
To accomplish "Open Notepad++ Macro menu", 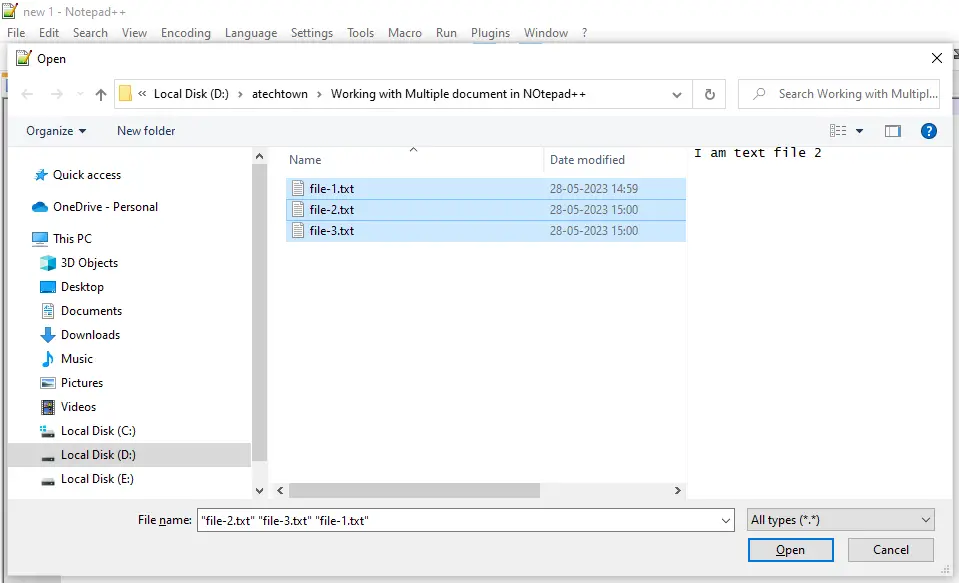I will tap(405, 33).
